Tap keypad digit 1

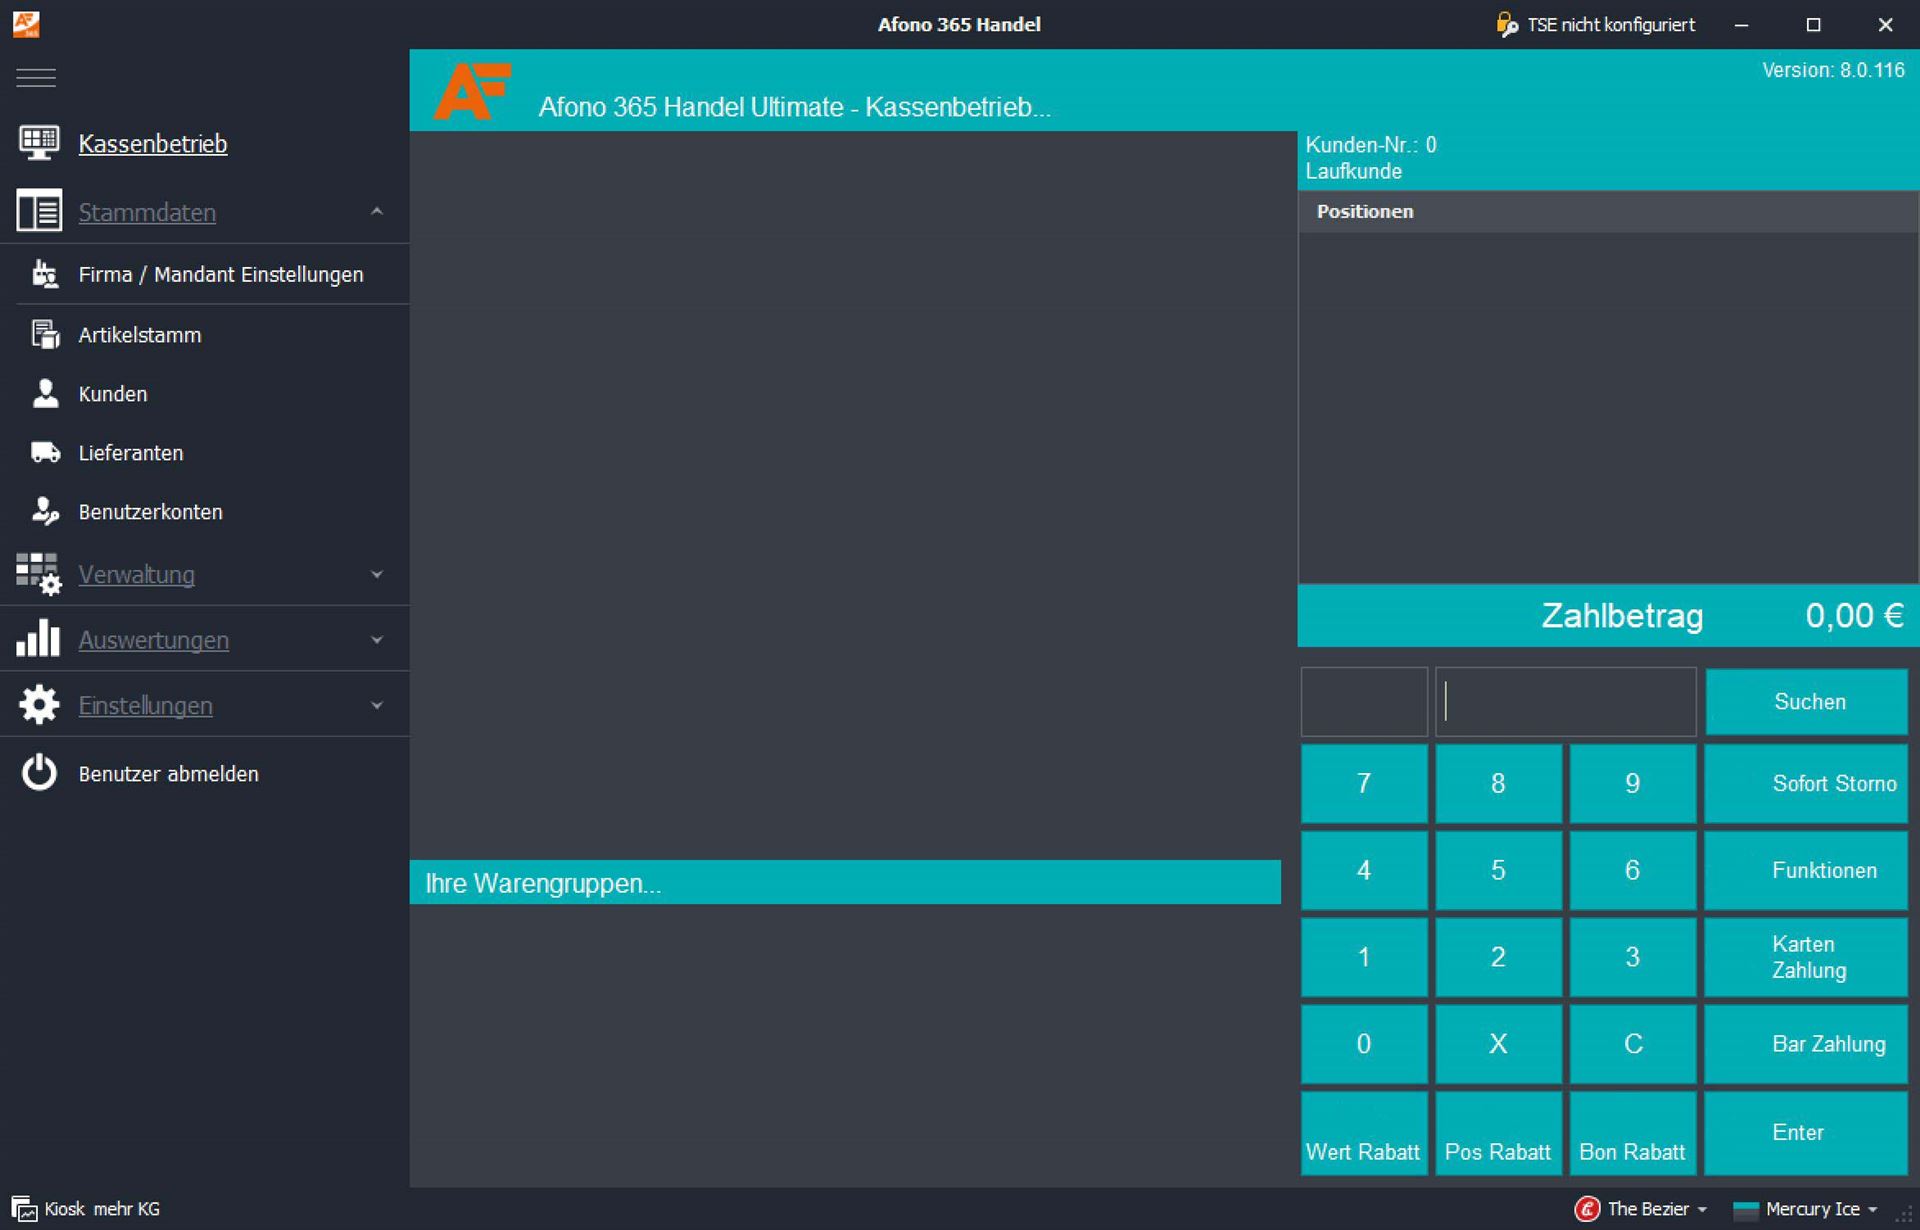1364,957
